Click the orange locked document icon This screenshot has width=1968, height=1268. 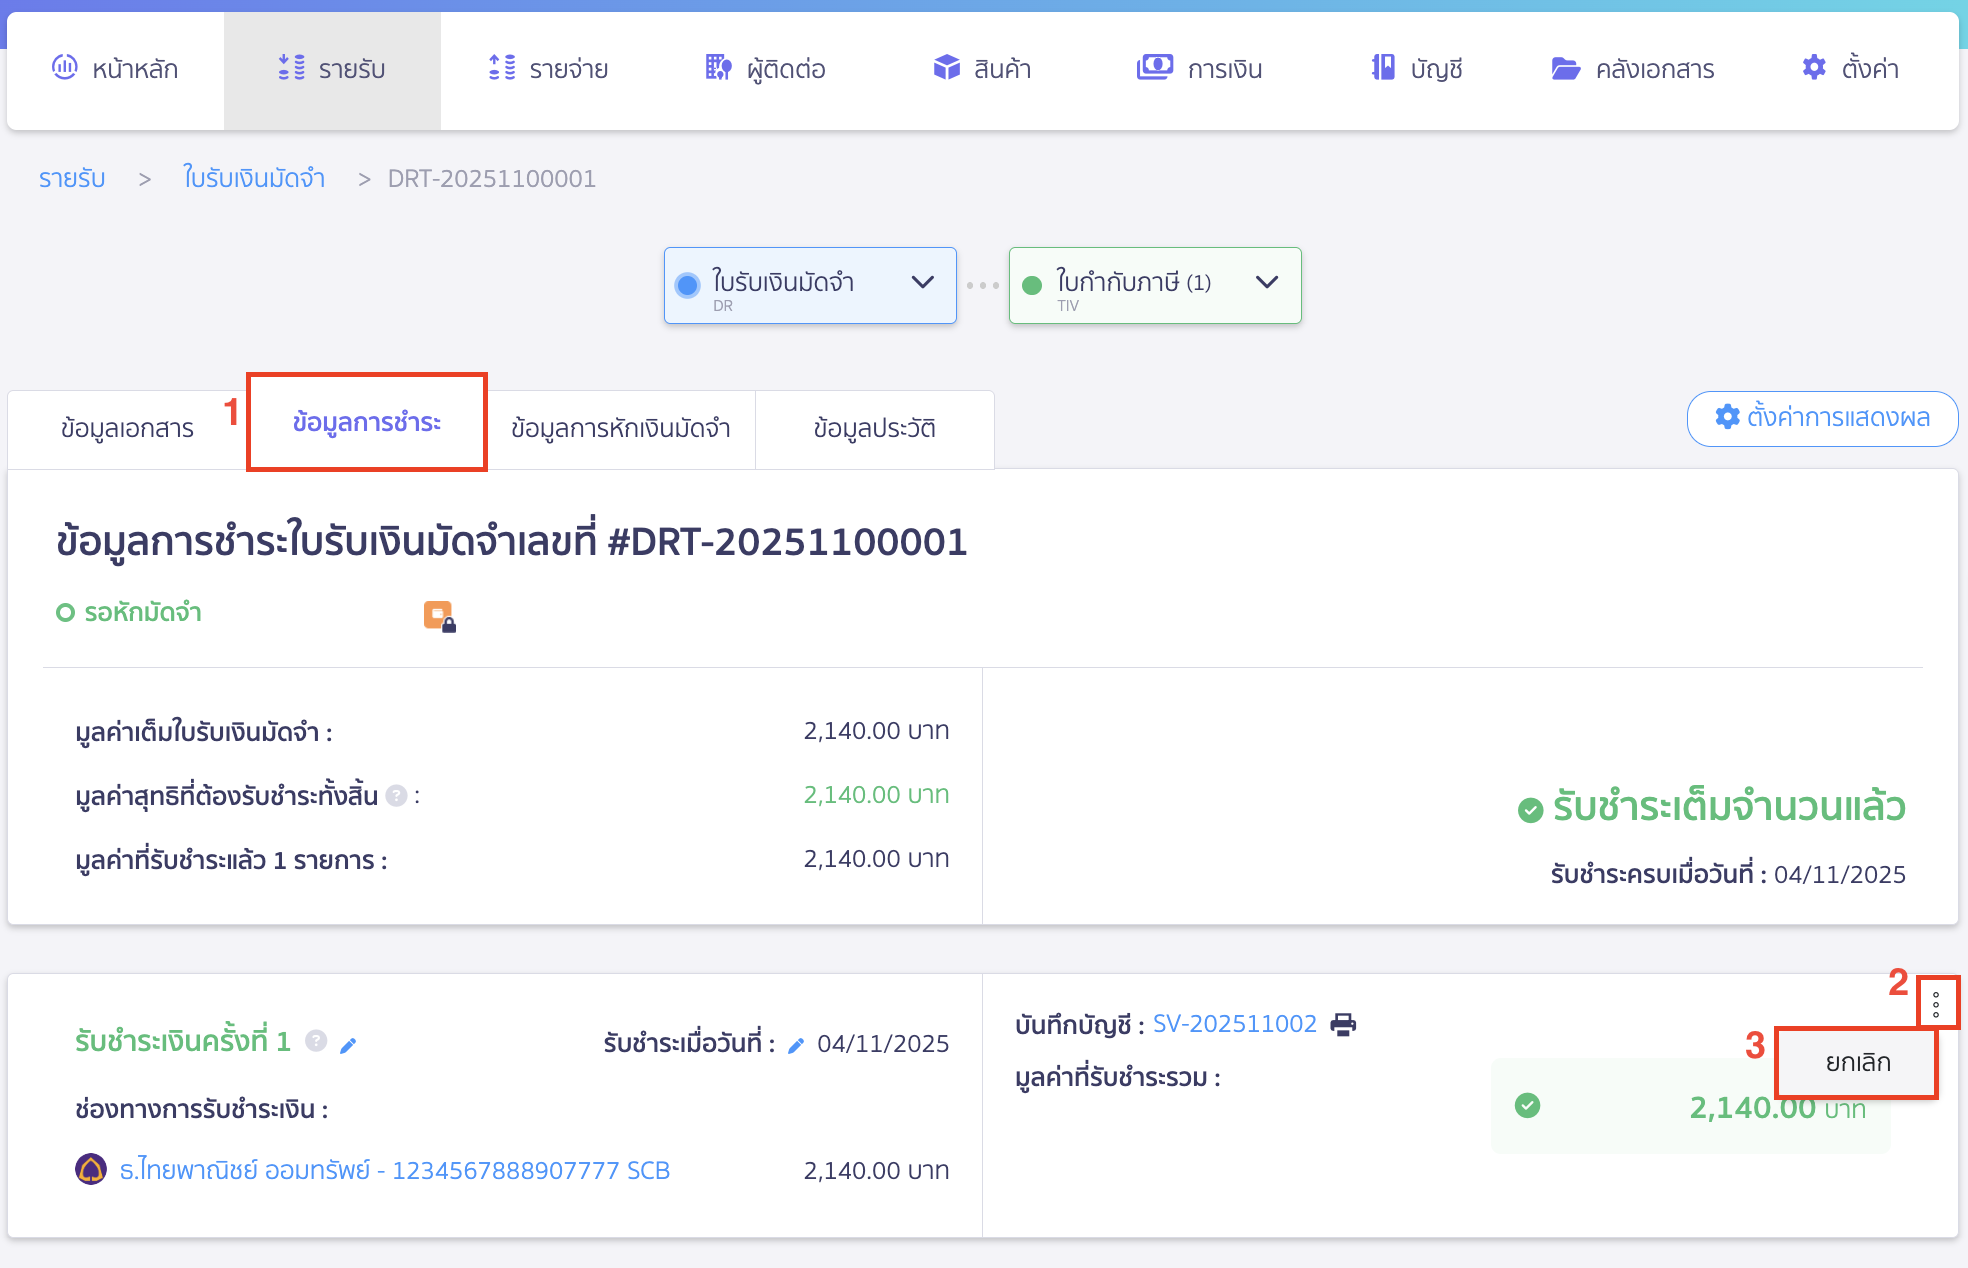click(439, 616)
